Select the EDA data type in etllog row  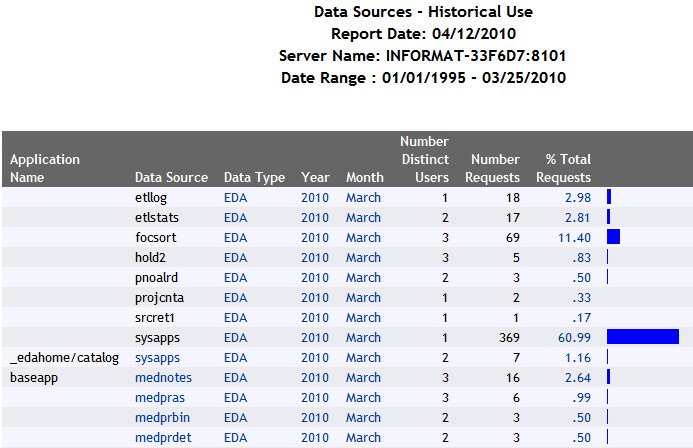click(x=235, y=198)
